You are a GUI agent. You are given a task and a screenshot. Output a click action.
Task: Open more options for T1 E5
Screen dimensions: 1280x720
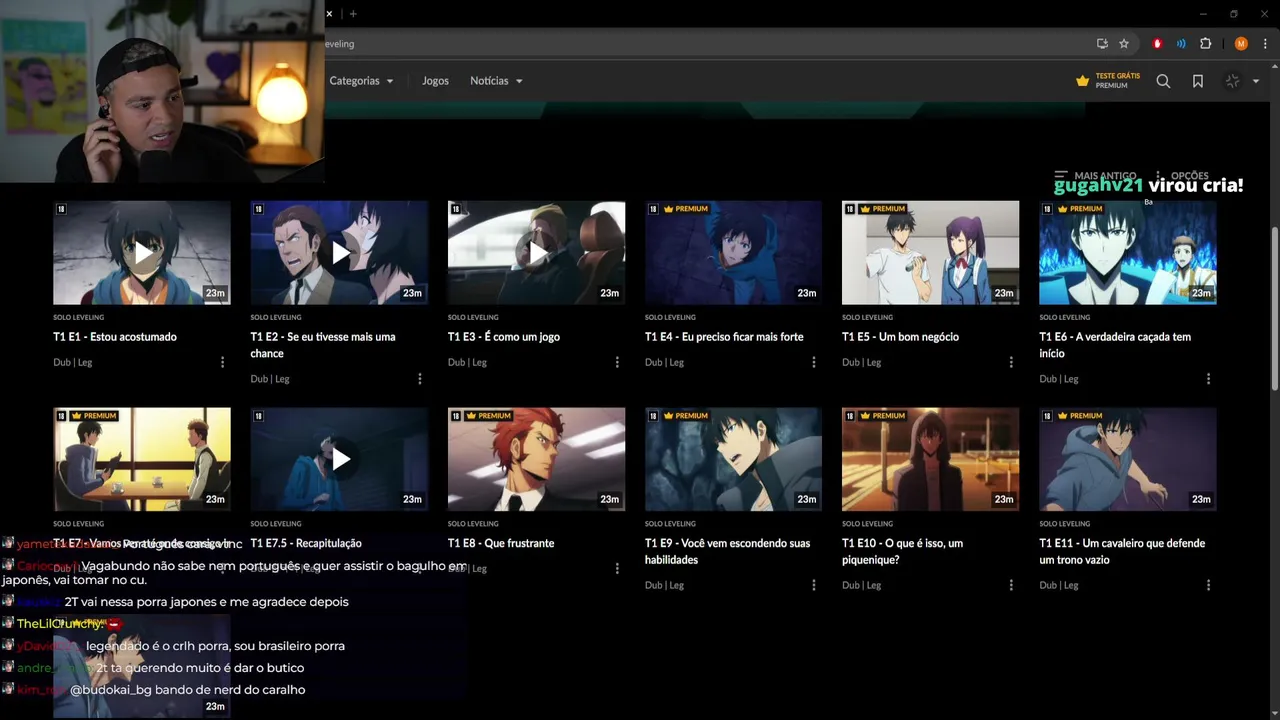click(x=1011, y=362)
